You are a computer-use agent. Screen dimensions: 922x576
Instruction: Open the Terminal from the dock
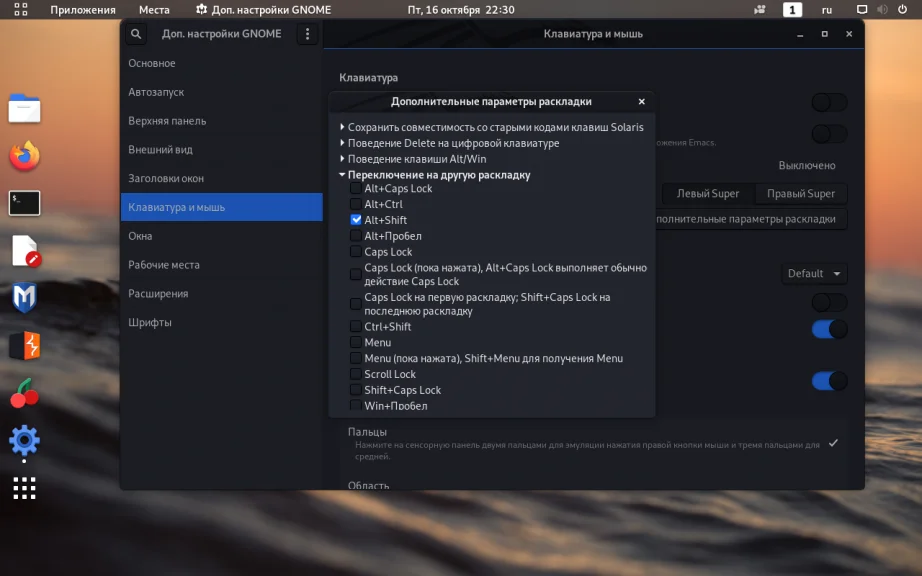point(24,203)
